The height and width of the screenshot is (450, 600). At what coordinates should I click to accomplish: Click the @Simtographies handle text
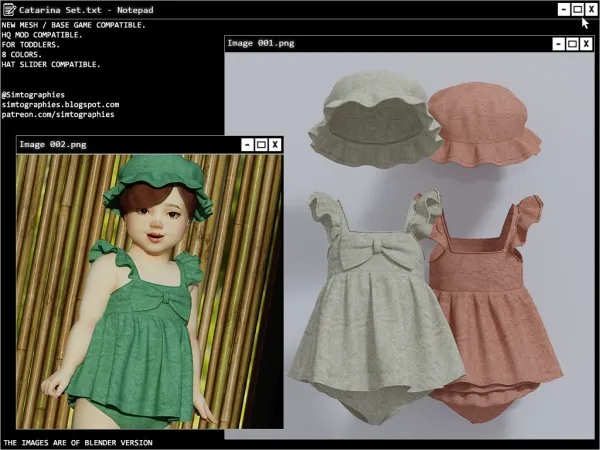point(35,95)
